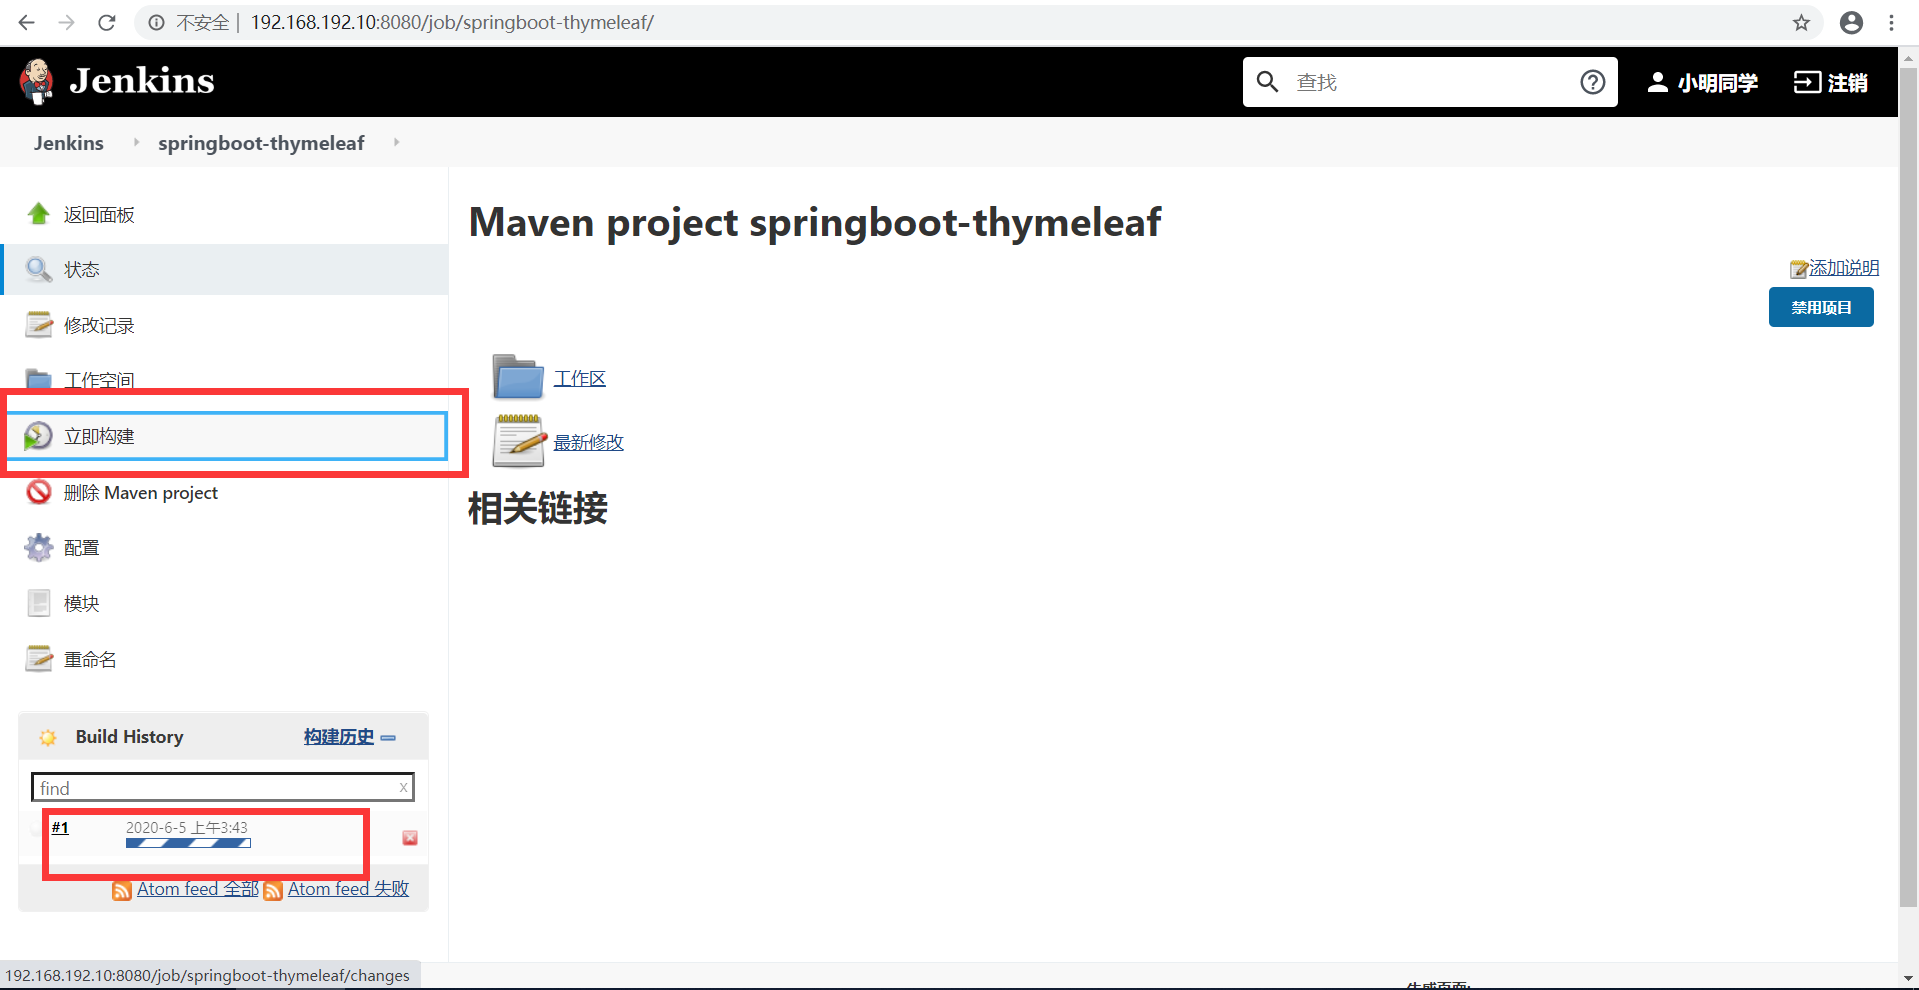Expand the Jenkins breadcrumb arrow
The width and height of the screenshot is (1919, 990).
tap(136, 142)
